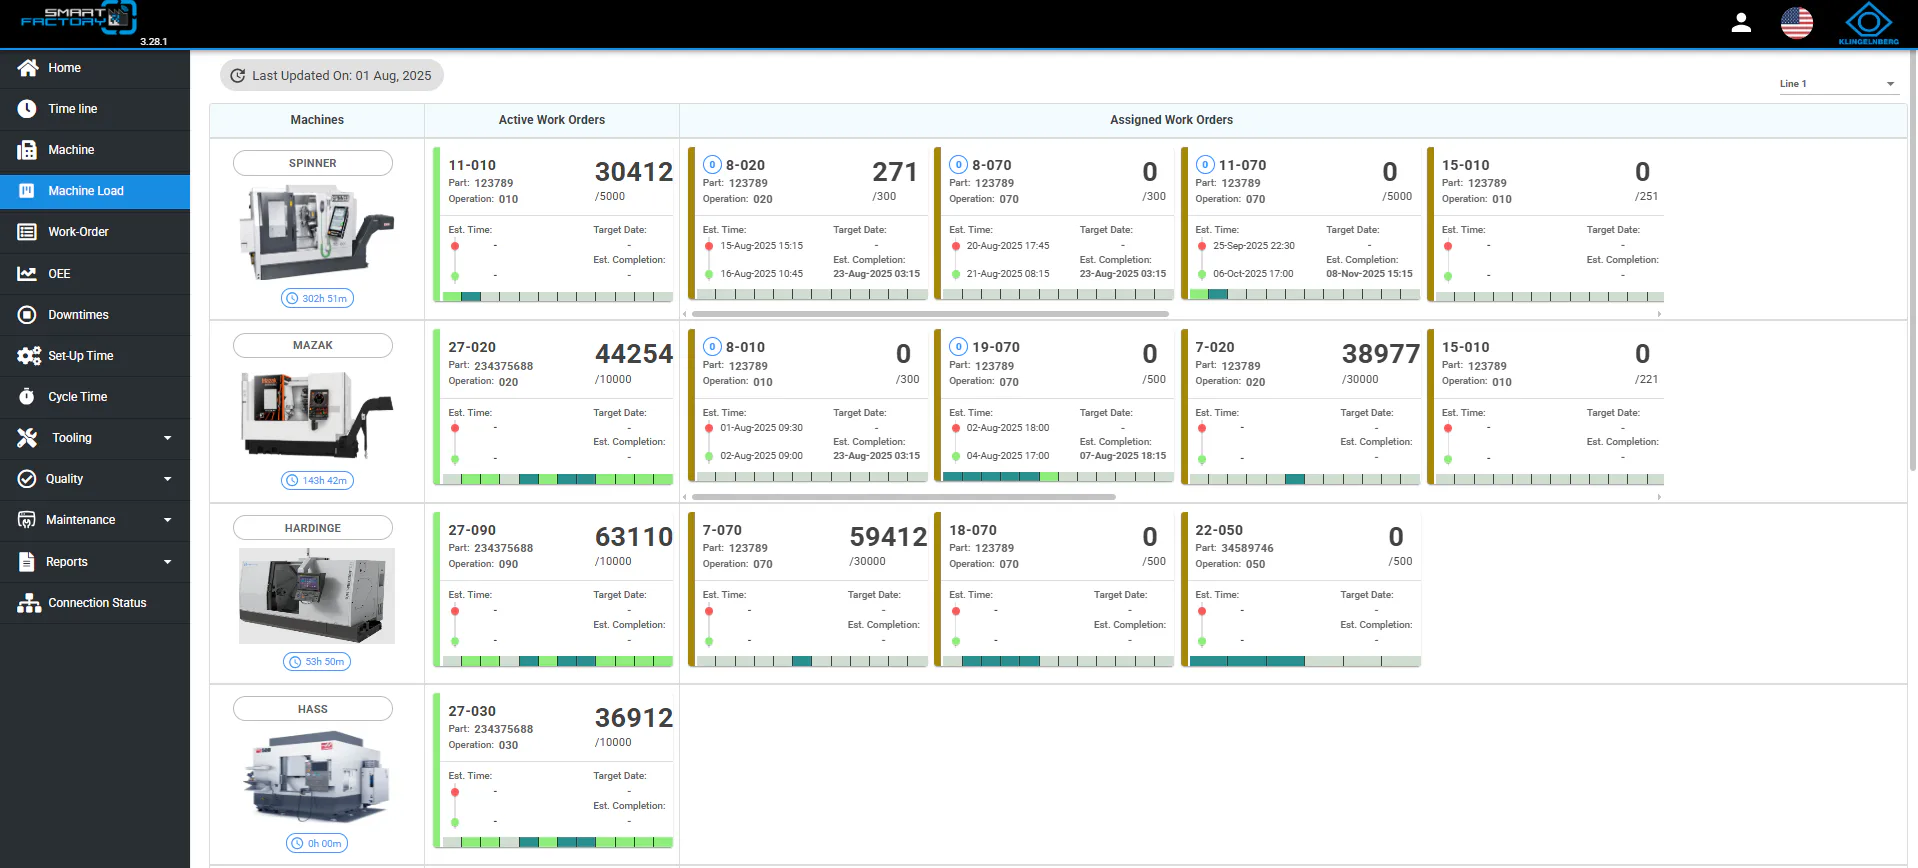Click the Klingelnberg logo

(1868, 24)
